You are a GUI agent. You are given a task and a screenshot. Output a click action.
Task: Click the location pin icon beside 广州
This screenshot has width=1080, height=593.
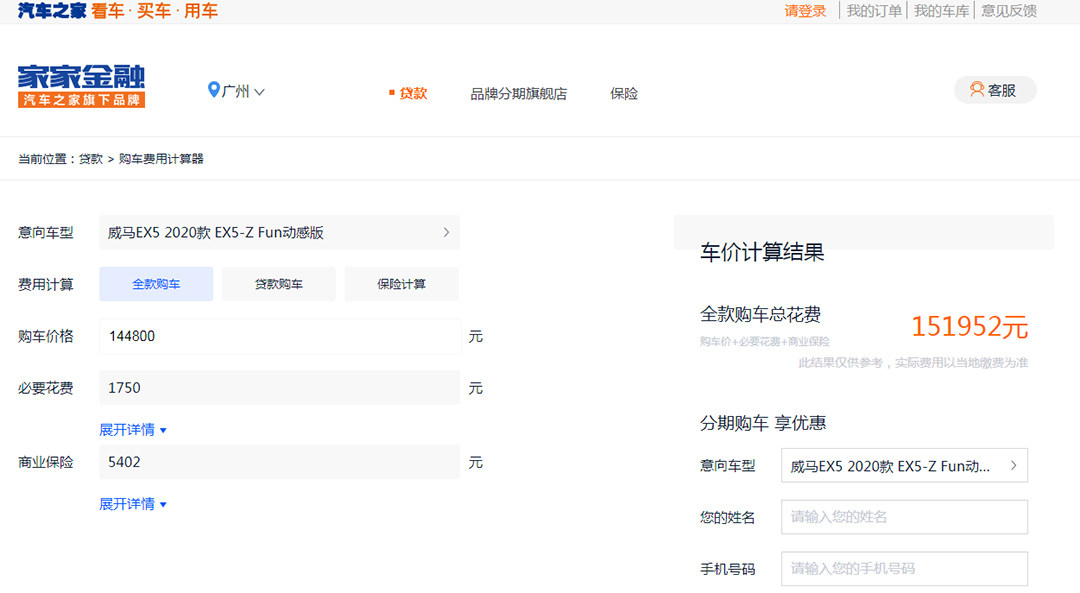[x=213, y=91]
